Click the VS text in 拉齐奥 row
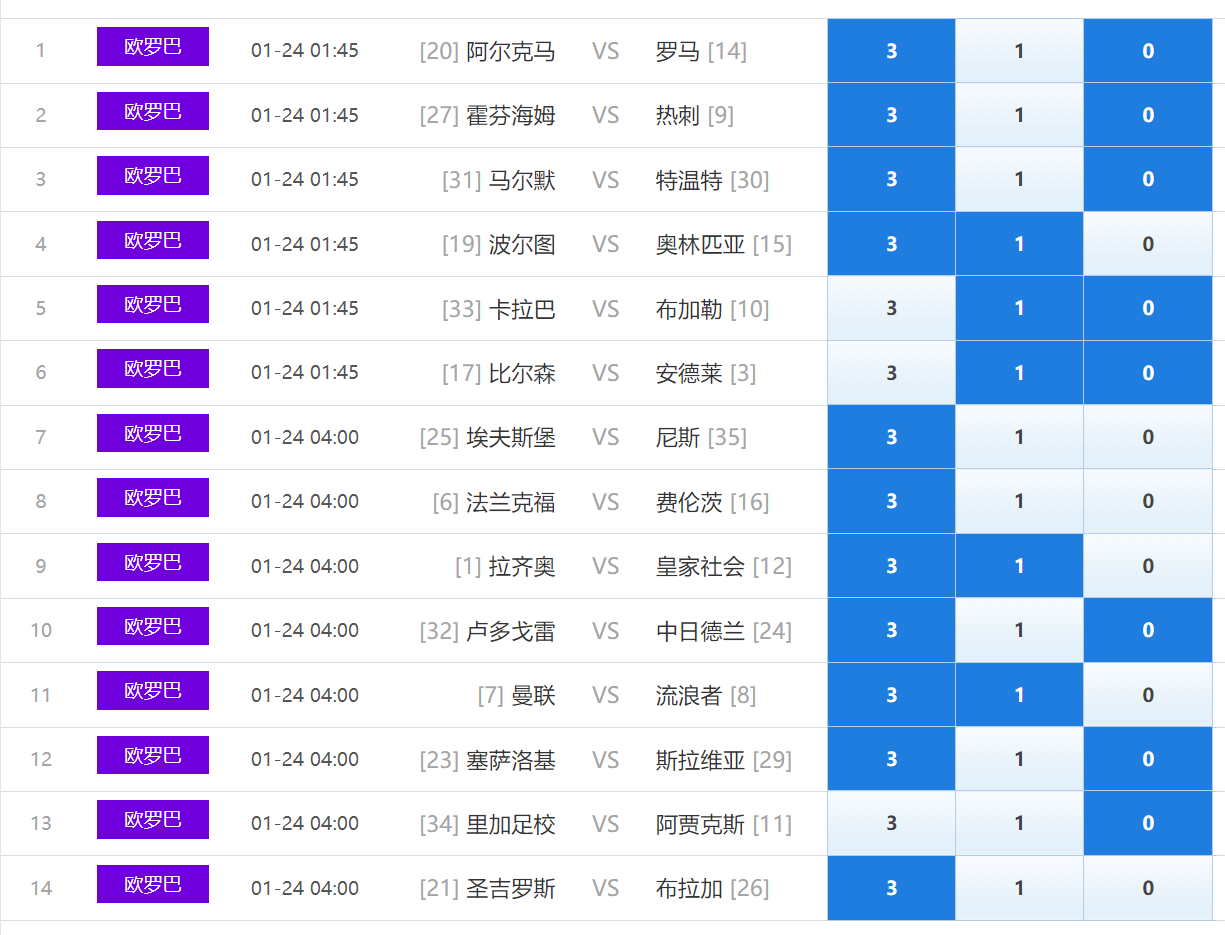The image size is (1225, 935). coord(606,567)
